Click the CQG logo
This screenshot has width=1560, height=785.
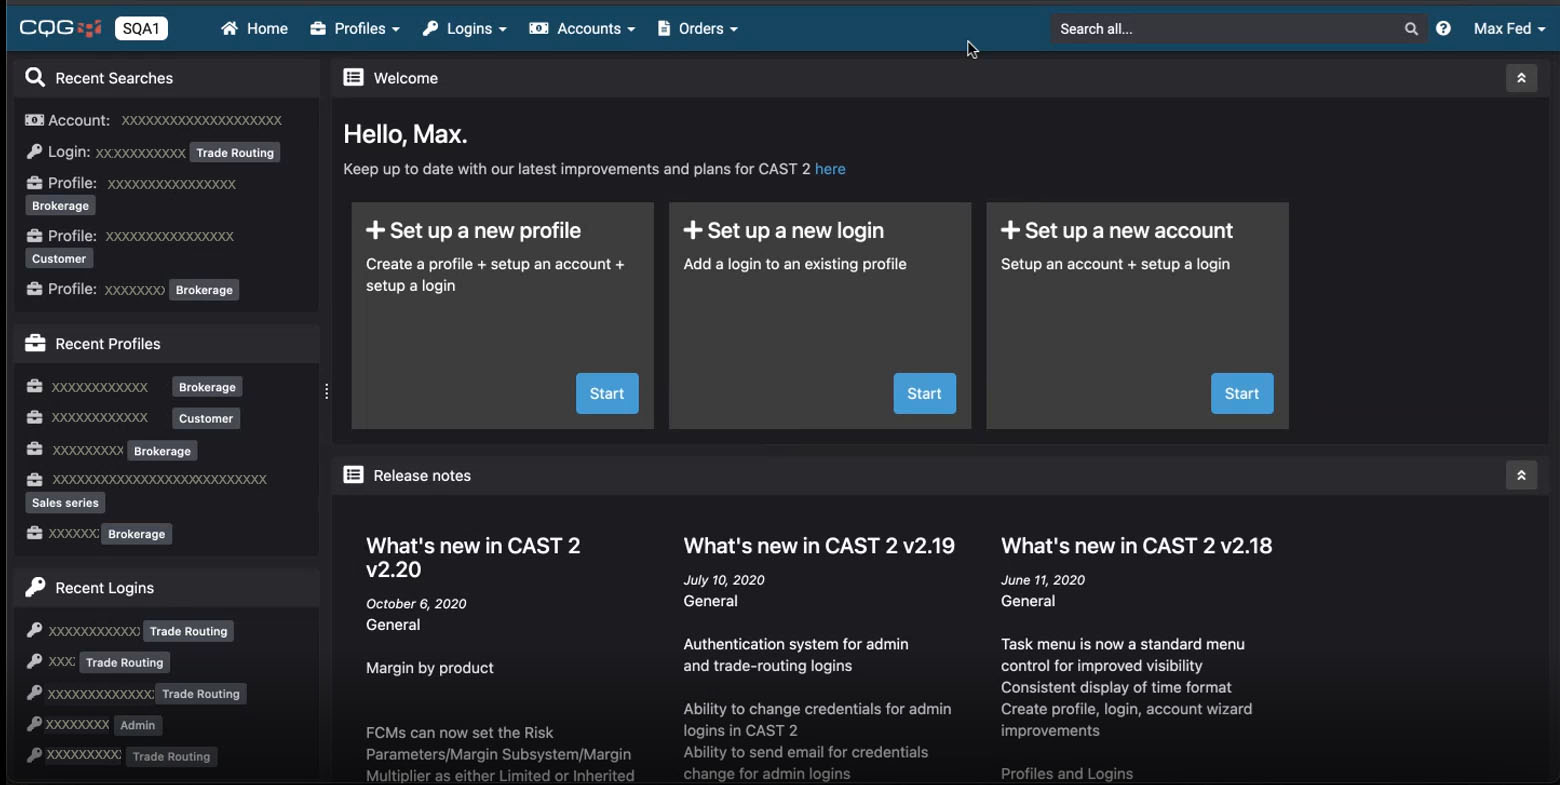coord(61,28)
